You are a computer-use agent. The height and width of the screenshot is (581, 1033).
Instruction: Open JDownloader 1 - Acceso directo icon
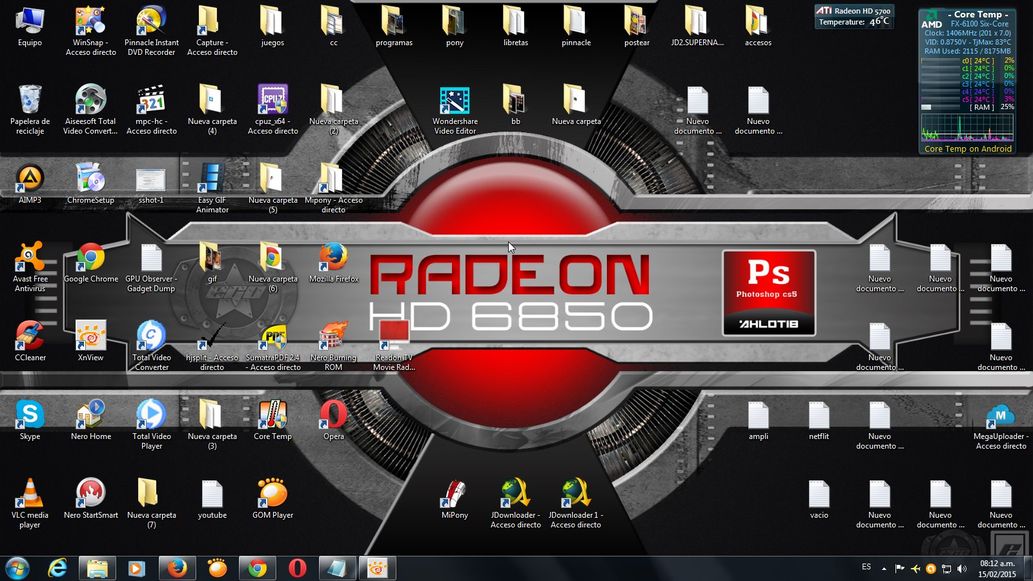point(576,493)
